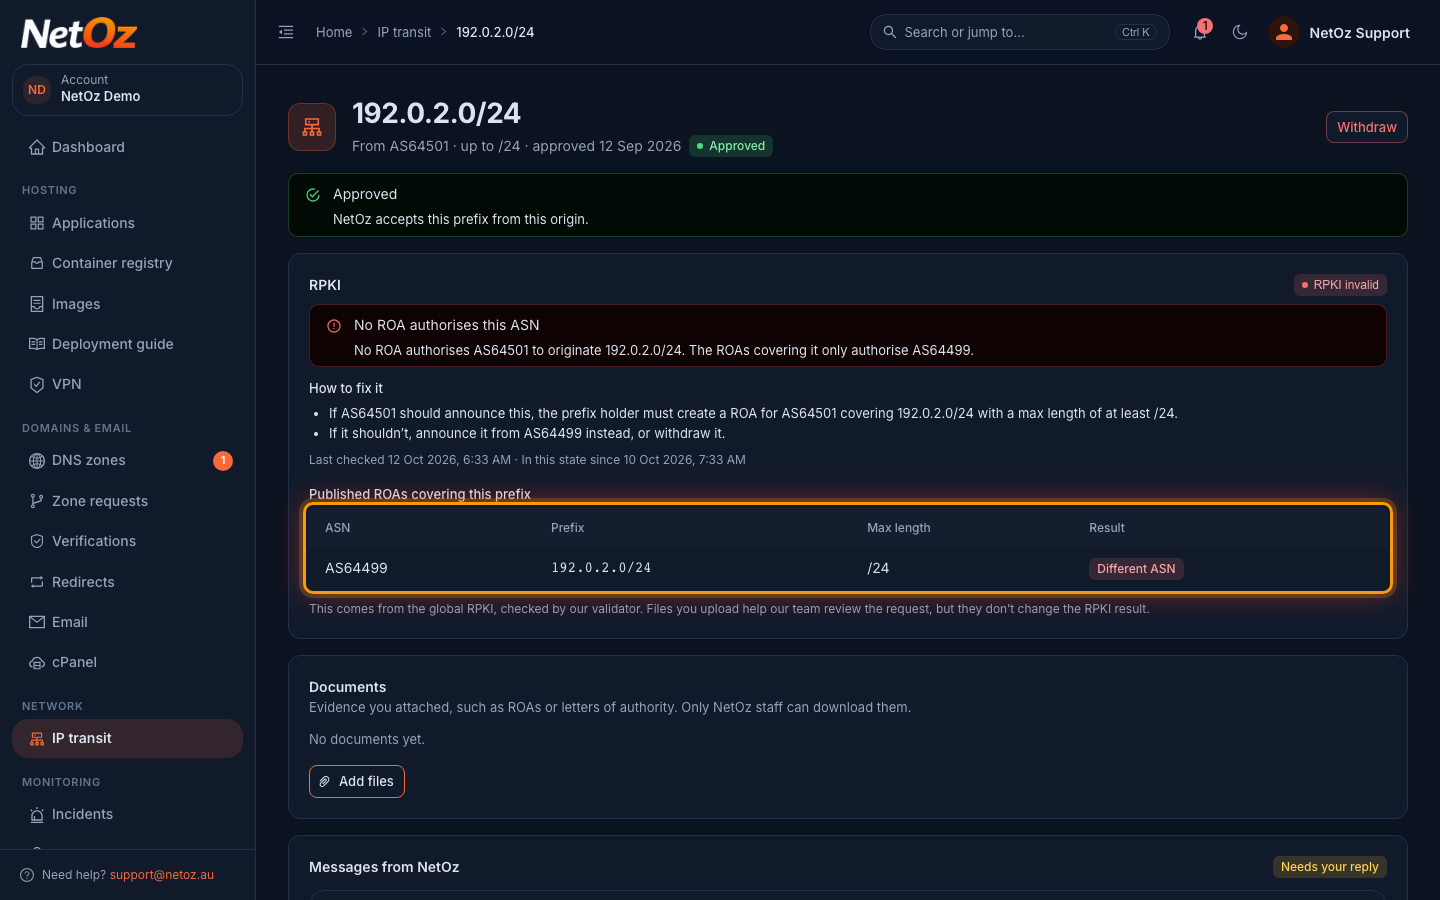Image resolution: width=1440 pixels, height=900 pixels.
Task: Focus the Search or jump to field
Action: click(x=1019, y=32)
